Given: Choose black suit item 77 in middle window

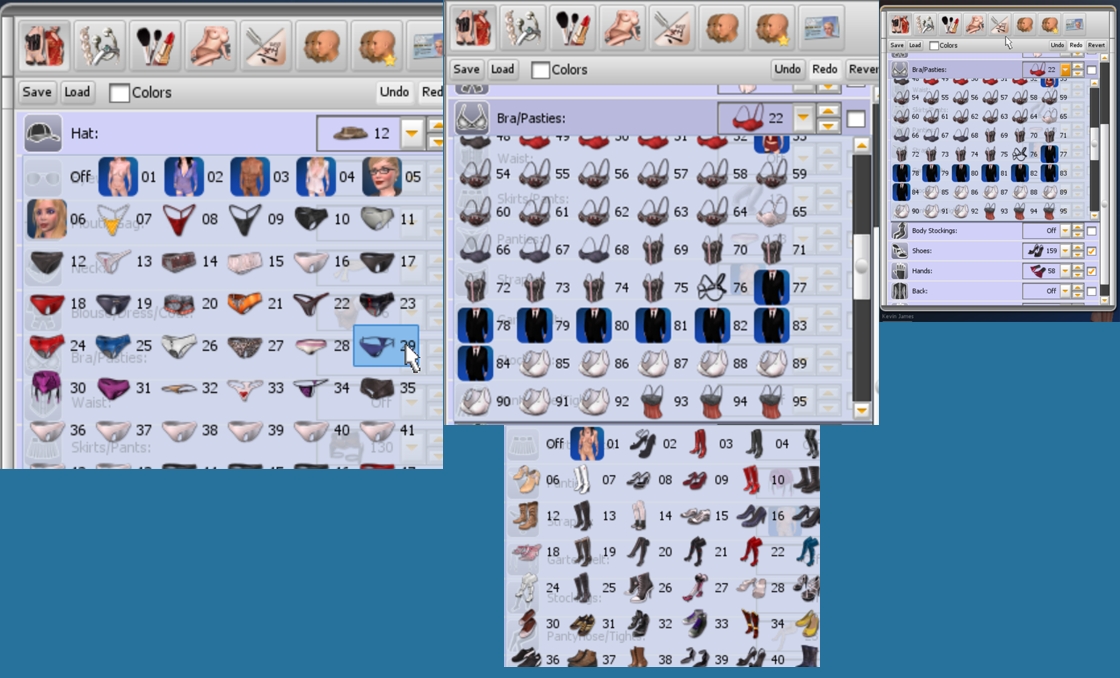Looking at the screenshot, I should click(771, 287).
